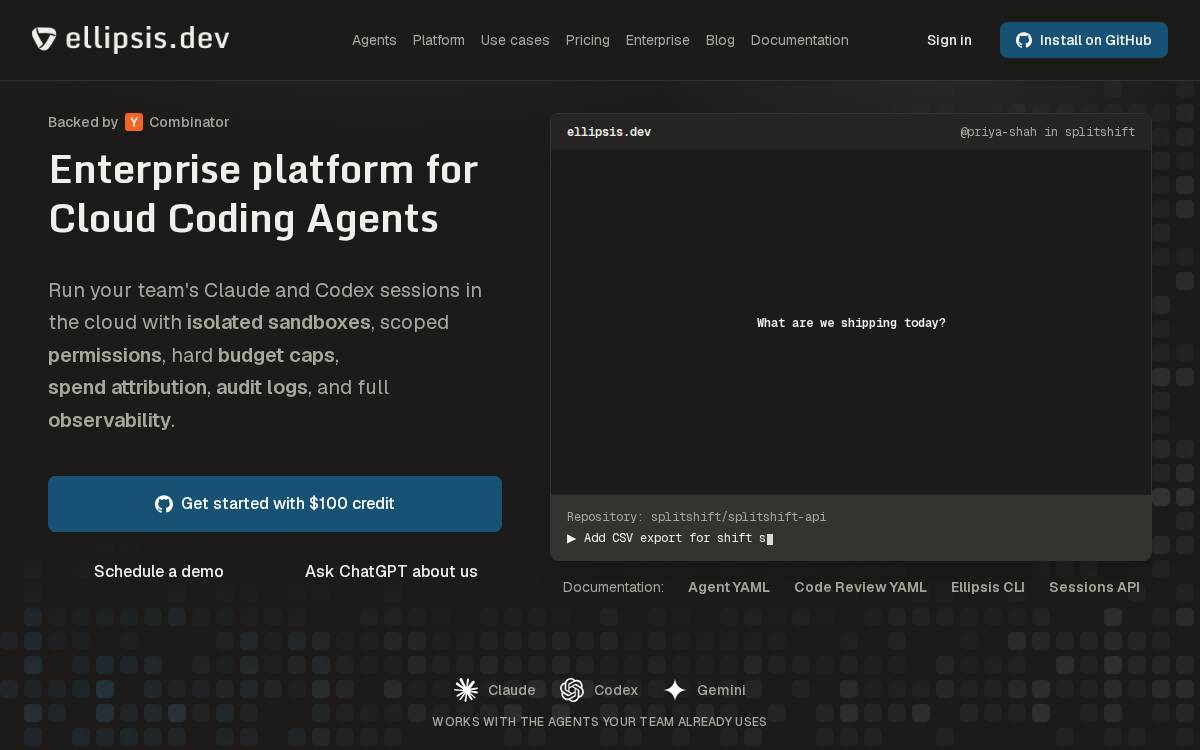The height and width of the screenshot is (750, 1200).
Task: Click the Gemini sparkle icon
Action: (675, 690)
